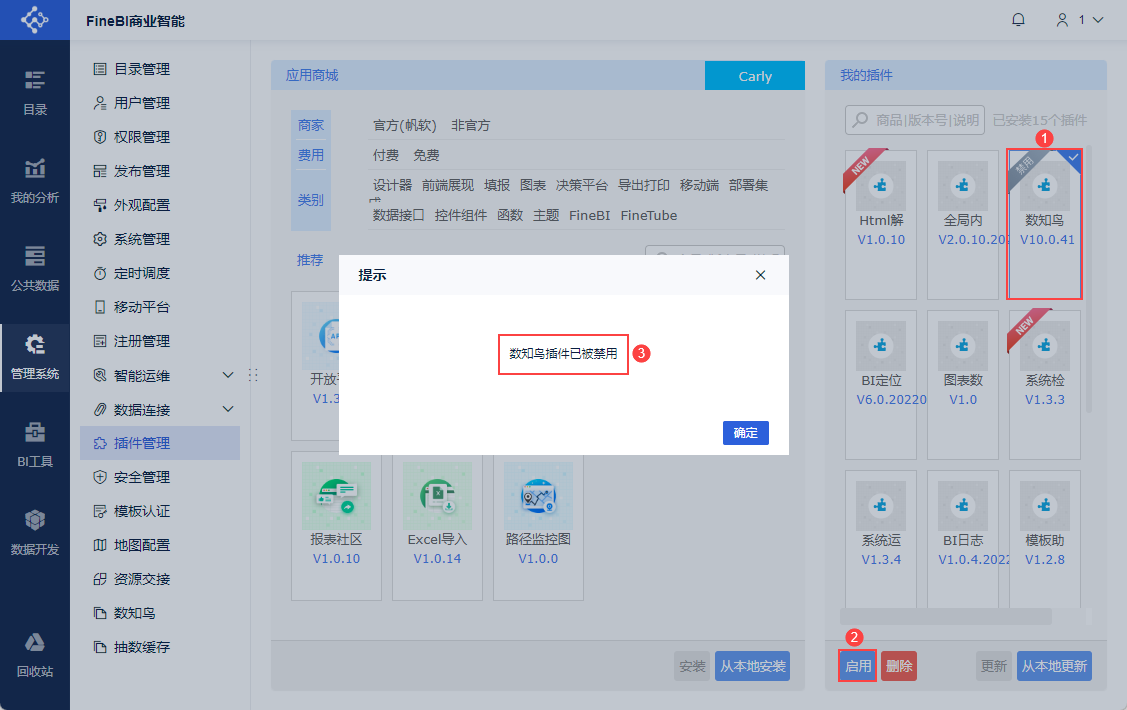
Task: Filter category by FineTube
Action: point(648,216)
